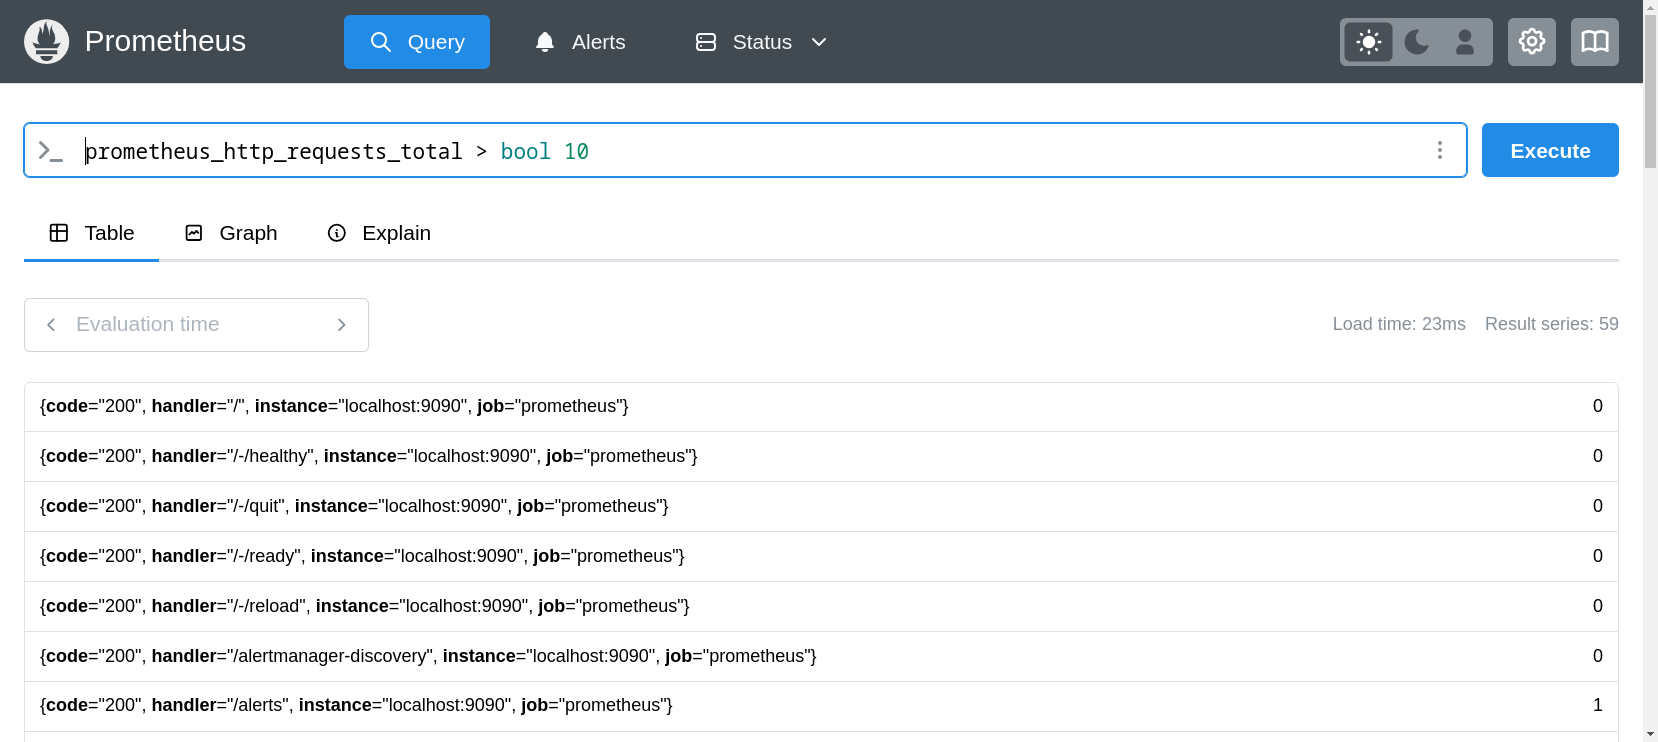
Task: Click the chart icon on Graph tab
Action: pyautogui.click(x=194, y=233)
